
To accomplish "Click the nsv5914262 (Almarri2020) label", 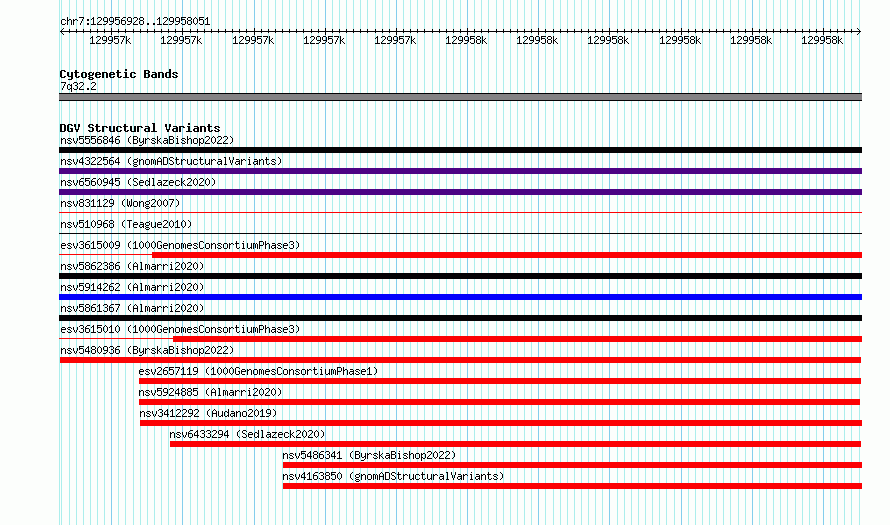I will [x=132, y=287].
